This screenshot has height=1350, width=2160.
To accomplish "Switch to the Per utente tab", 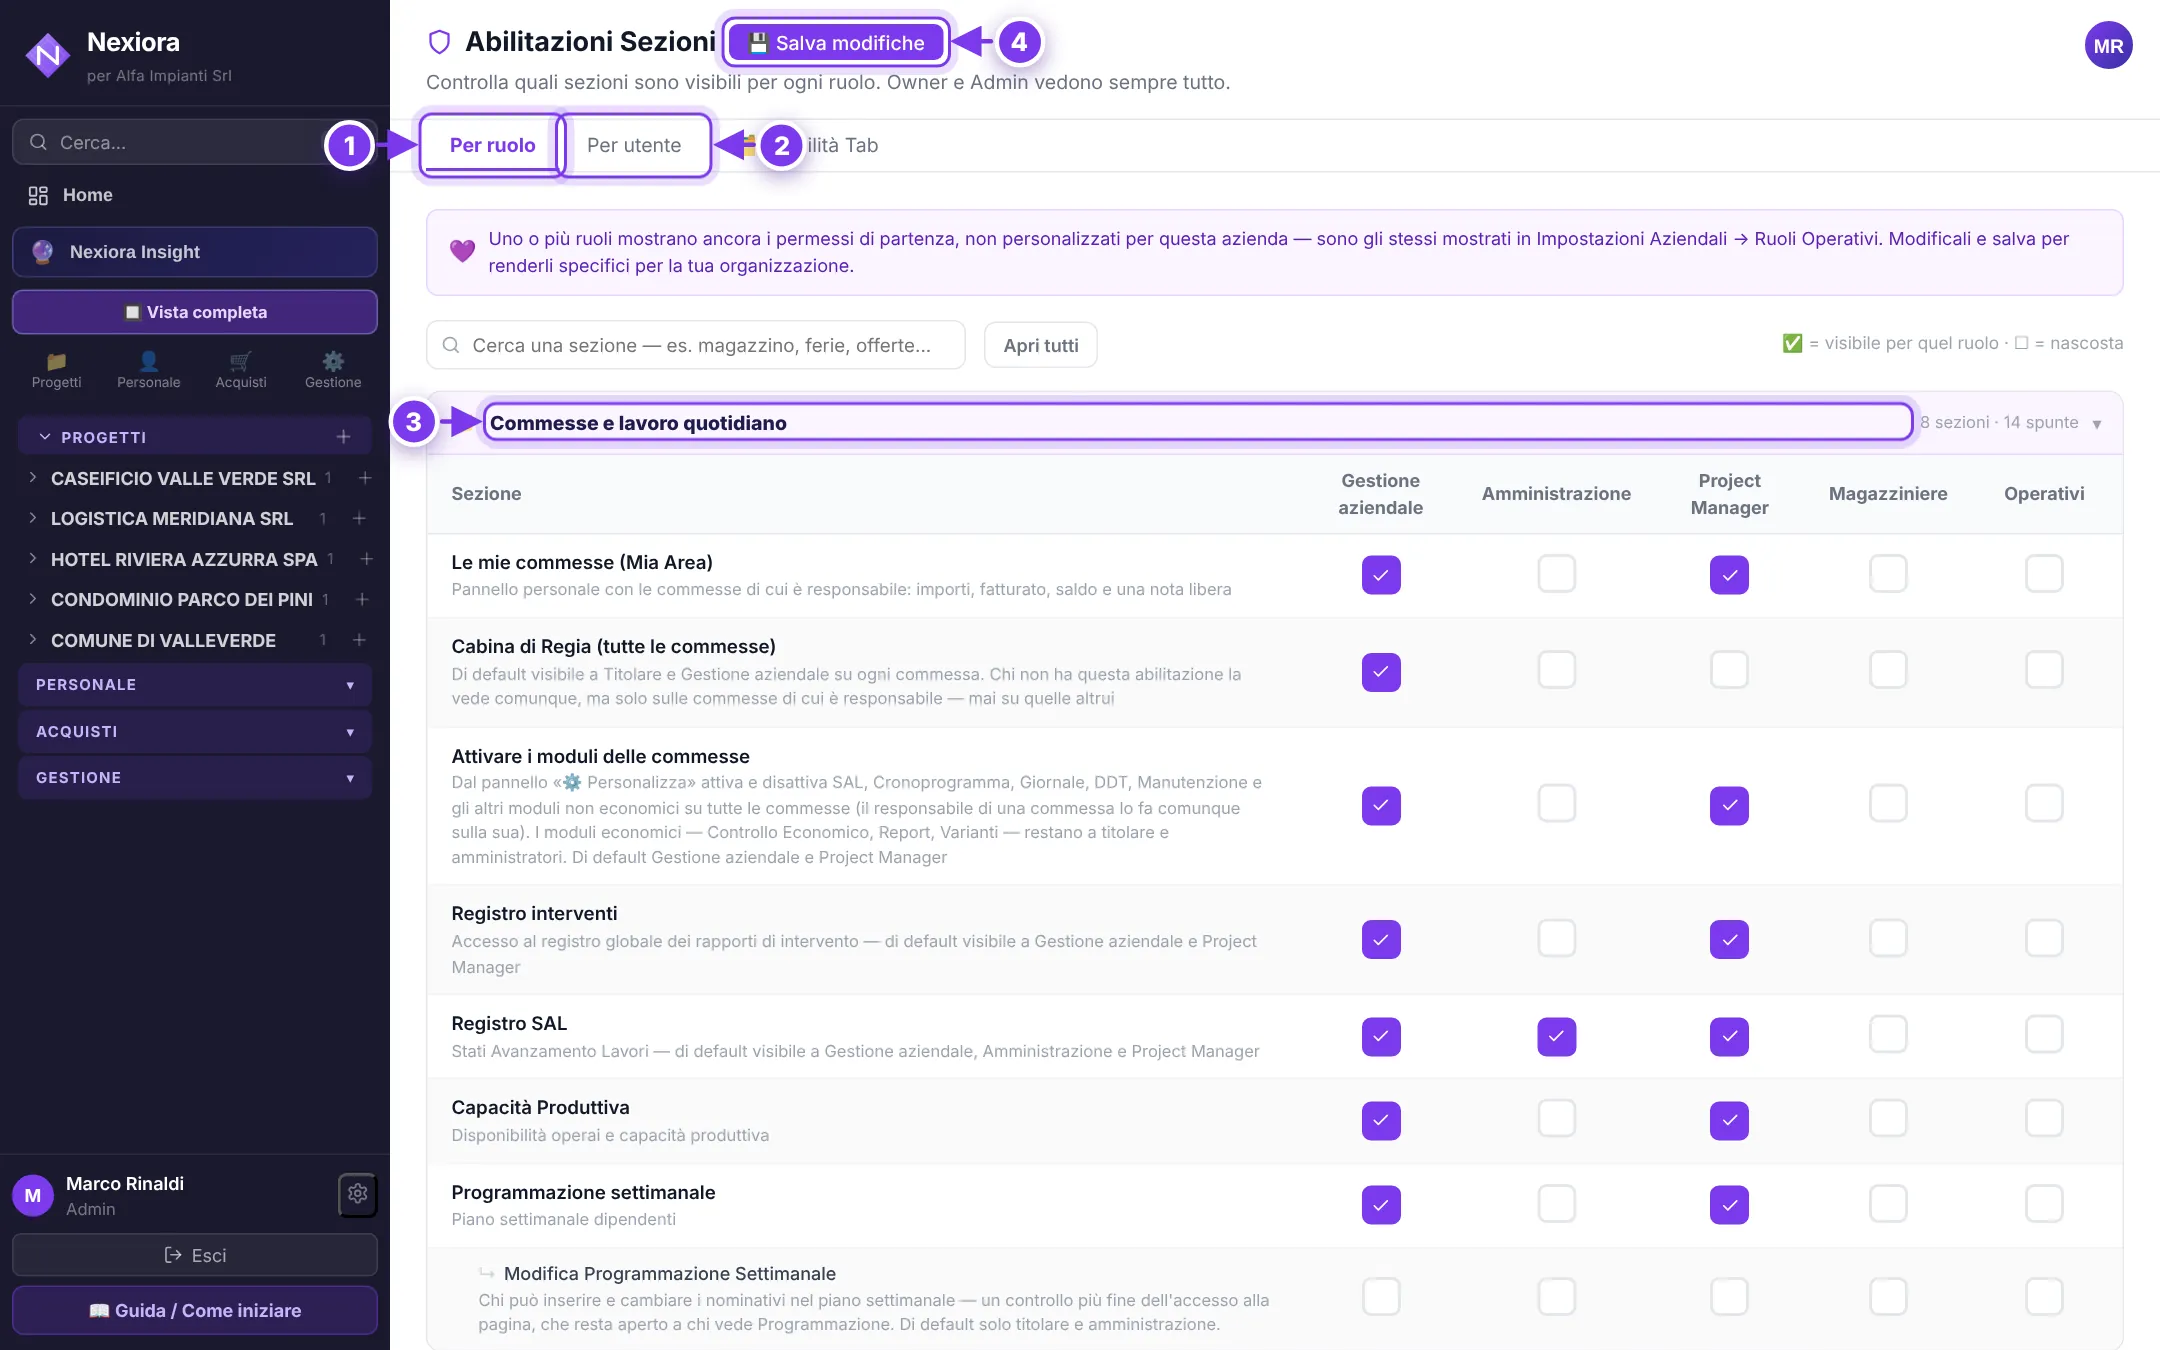I will pos(634,145).
